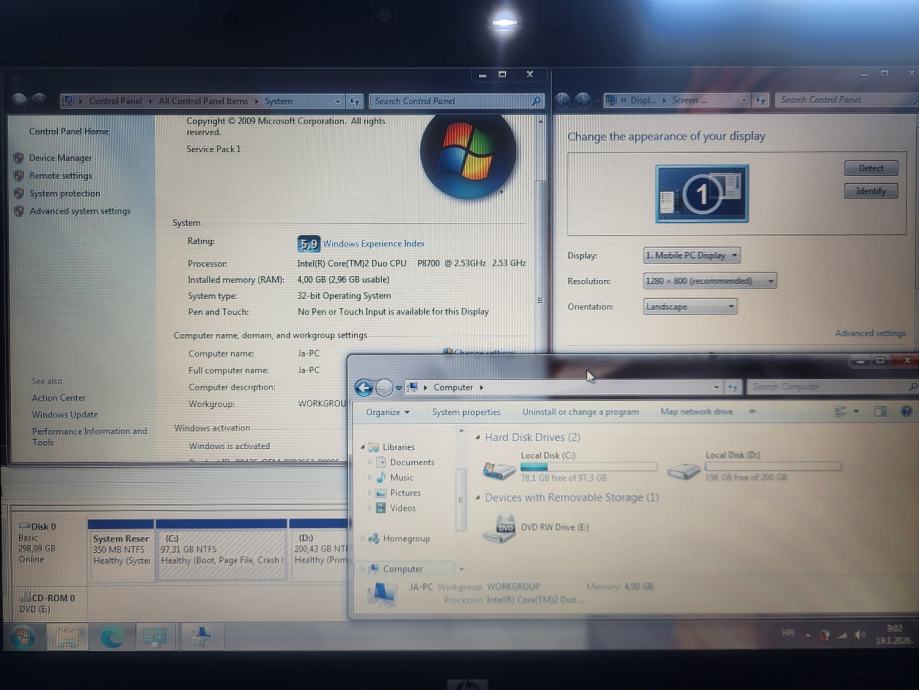
Task: Click the back arrow in Computer window
Action: [364, 388]
